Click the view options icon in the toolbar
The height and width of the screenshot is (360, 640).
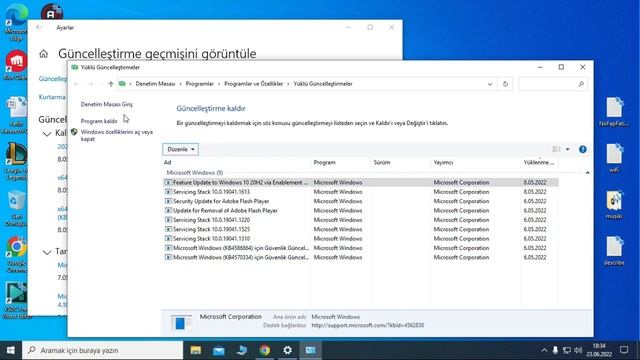pos(556,149)
